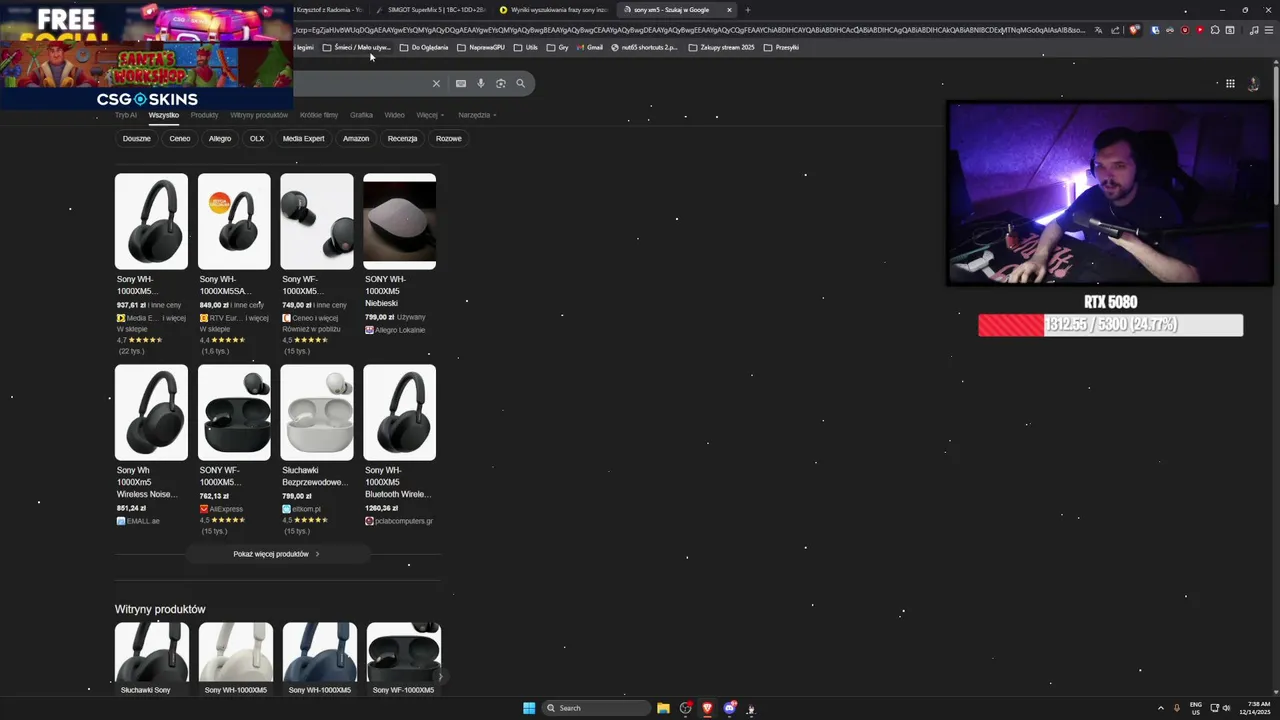Switch to 'Wyniki wyszukiwania frazy sony' tab
This screenshot has width=1280, height=720.
pos(555,10)
